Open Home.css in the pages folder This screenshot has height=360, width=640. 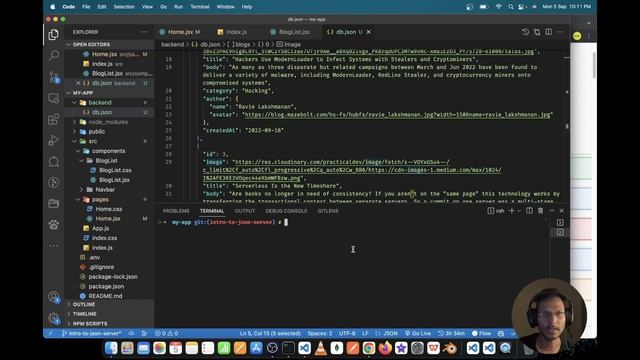point(109,209)
